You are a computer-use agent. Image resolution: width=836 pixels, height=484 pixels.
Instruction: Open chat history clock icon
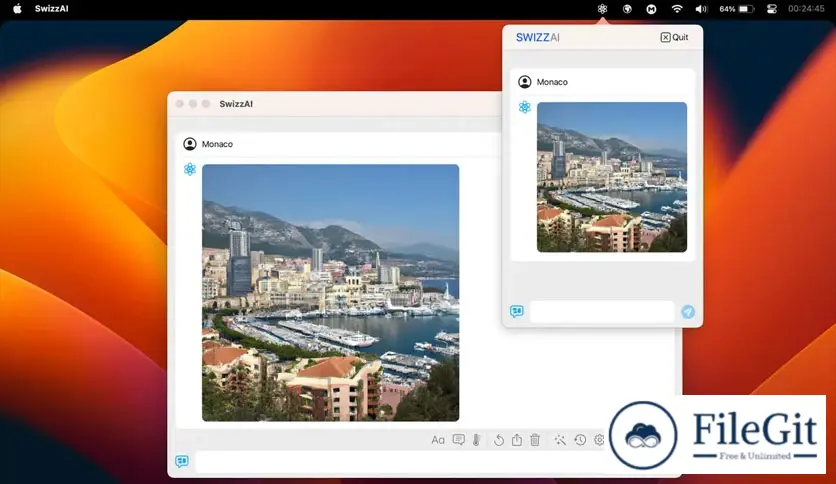coord(580,440)
